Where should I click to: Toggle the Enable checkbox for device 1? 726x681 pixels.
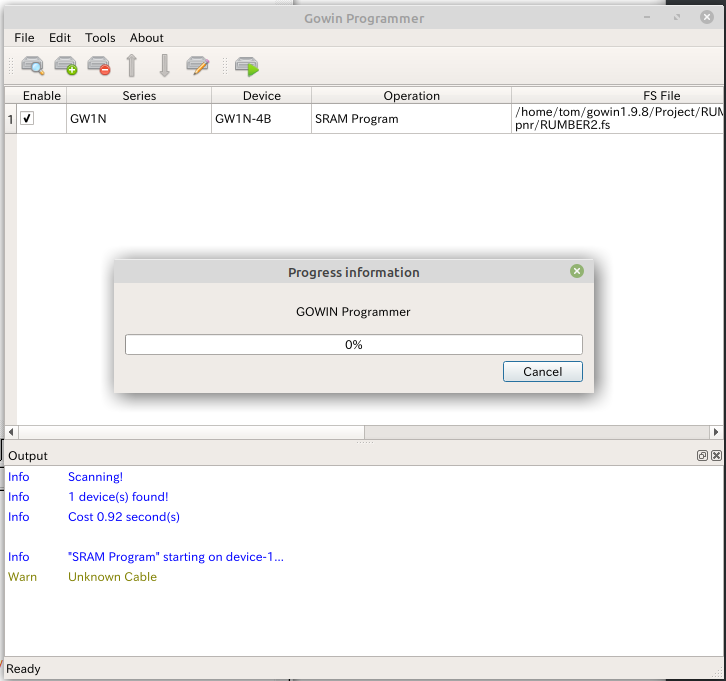point(27,119)
